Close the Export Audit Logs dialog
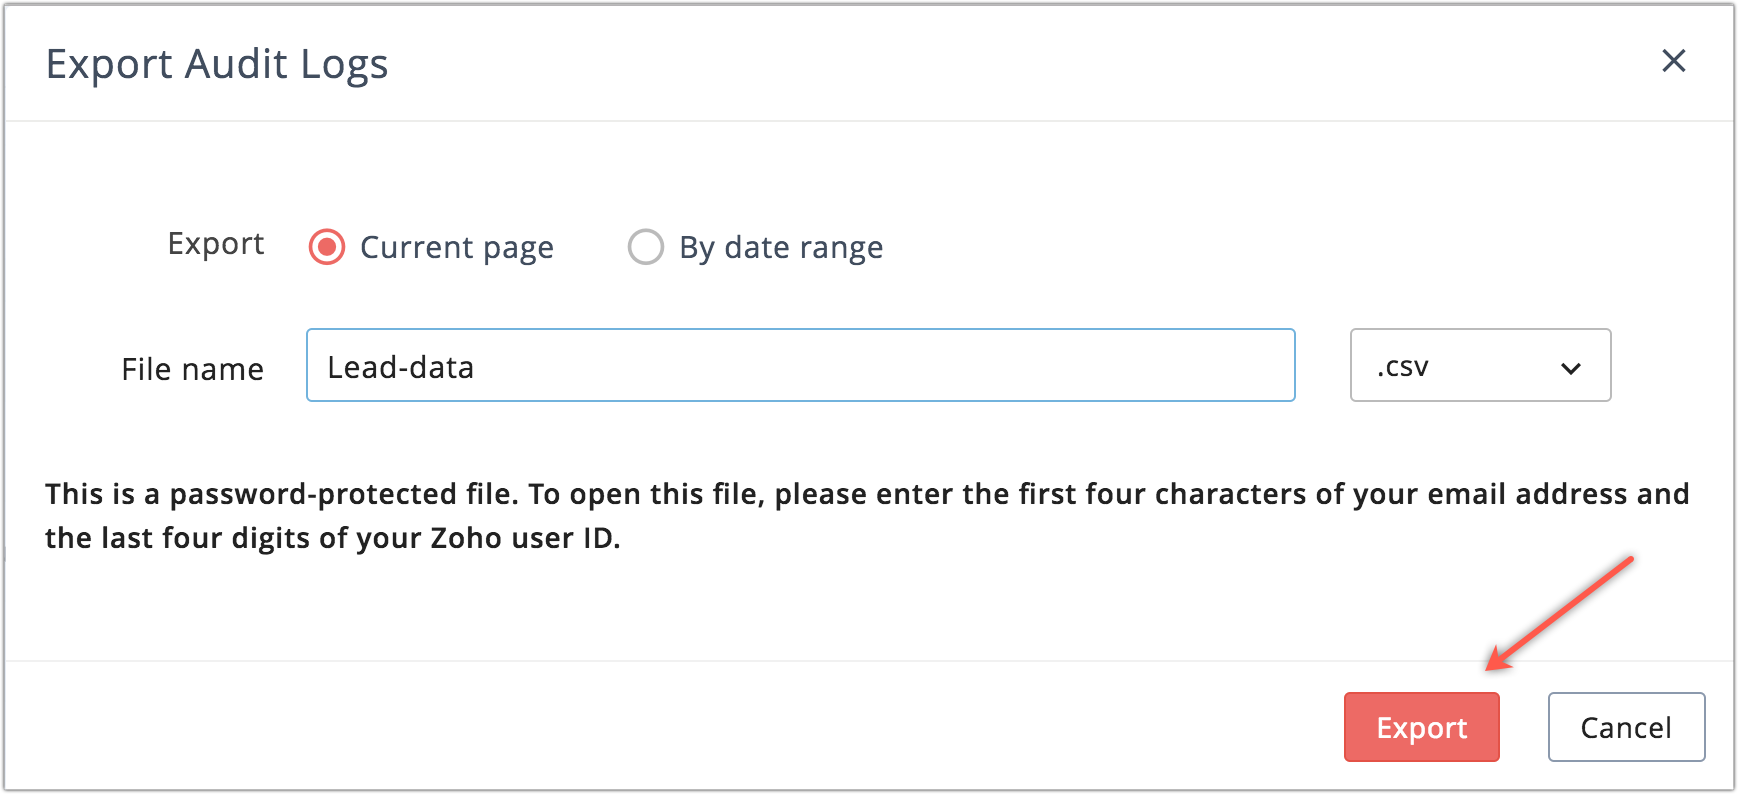This screenshot has height=794, width=1738. coord(1673,61)
